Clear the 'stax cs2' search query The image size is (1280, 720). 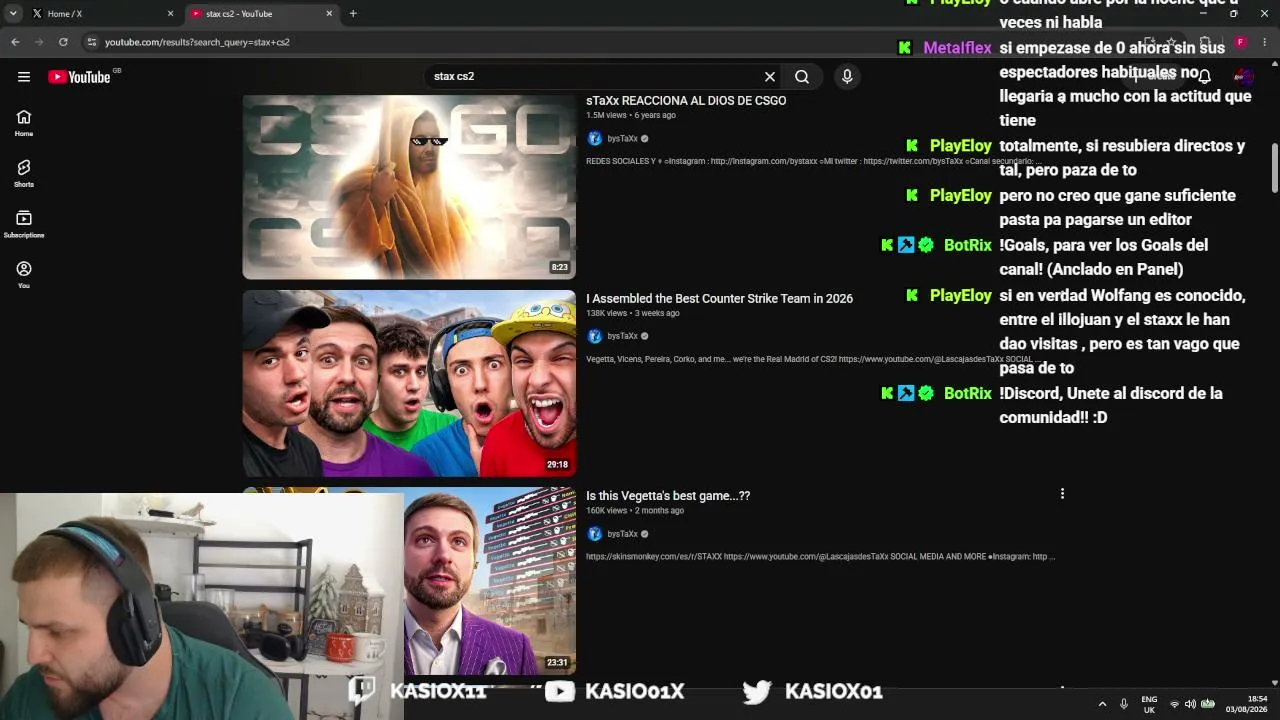pos(770,77)
